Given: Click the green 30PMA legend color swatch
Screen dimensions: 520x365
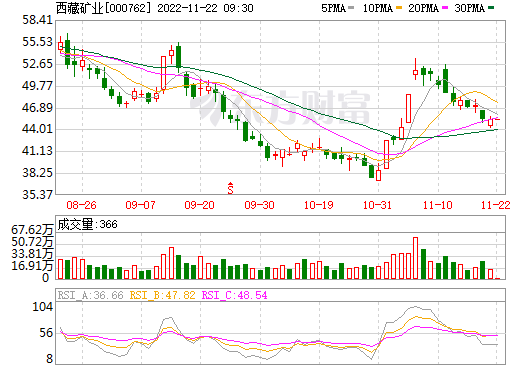Looking at the screenshot, I should click(x=491, y=8).
